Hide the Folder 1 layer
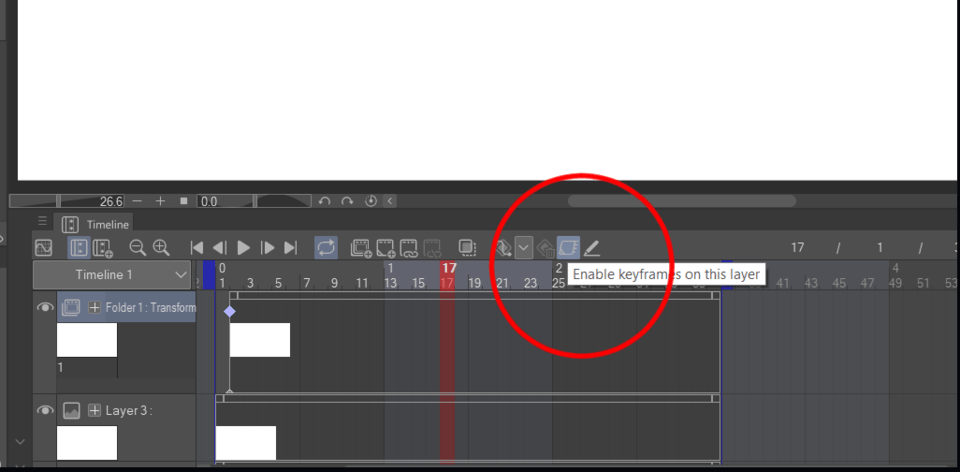Viewport: 960px width, 472px height. [44, 307]
